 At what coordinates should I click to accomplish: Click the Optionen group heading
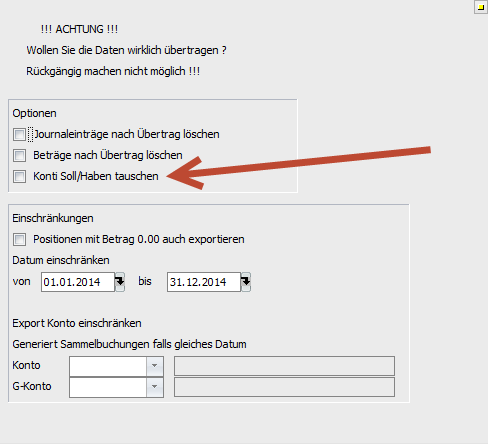[x=34, y=113]
